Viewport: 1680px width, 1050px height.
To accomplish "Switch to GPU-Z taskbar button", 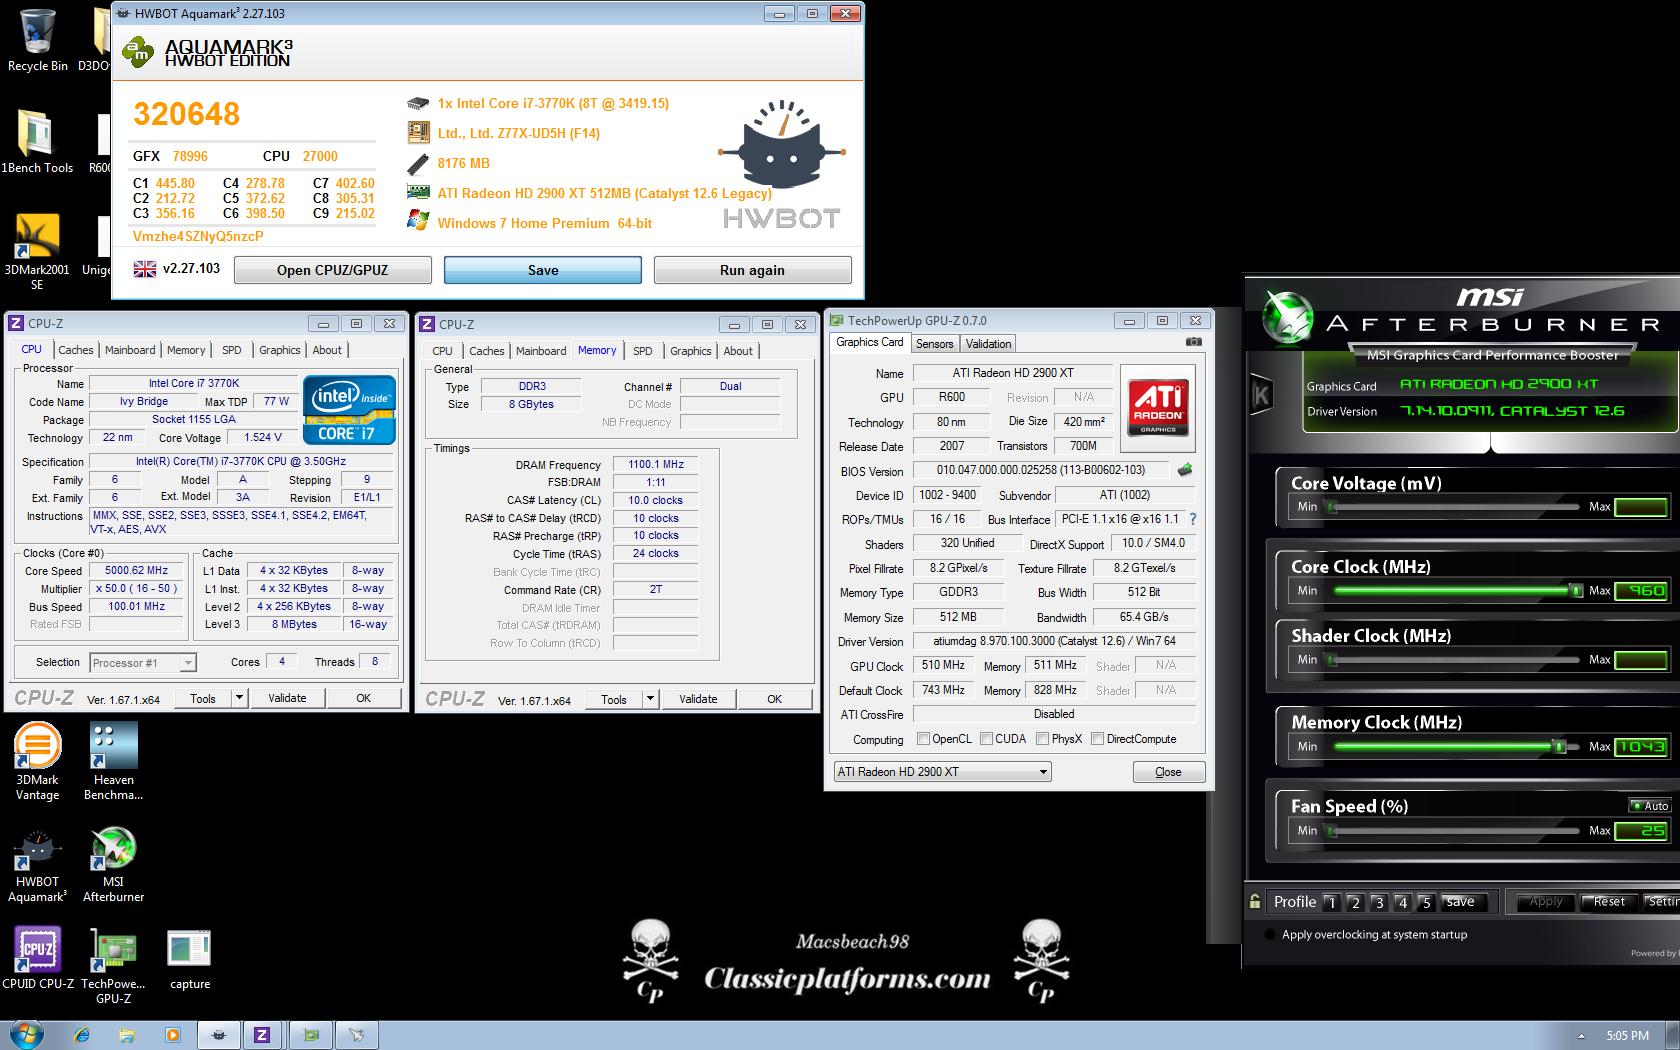I will tap(311, 1035).
